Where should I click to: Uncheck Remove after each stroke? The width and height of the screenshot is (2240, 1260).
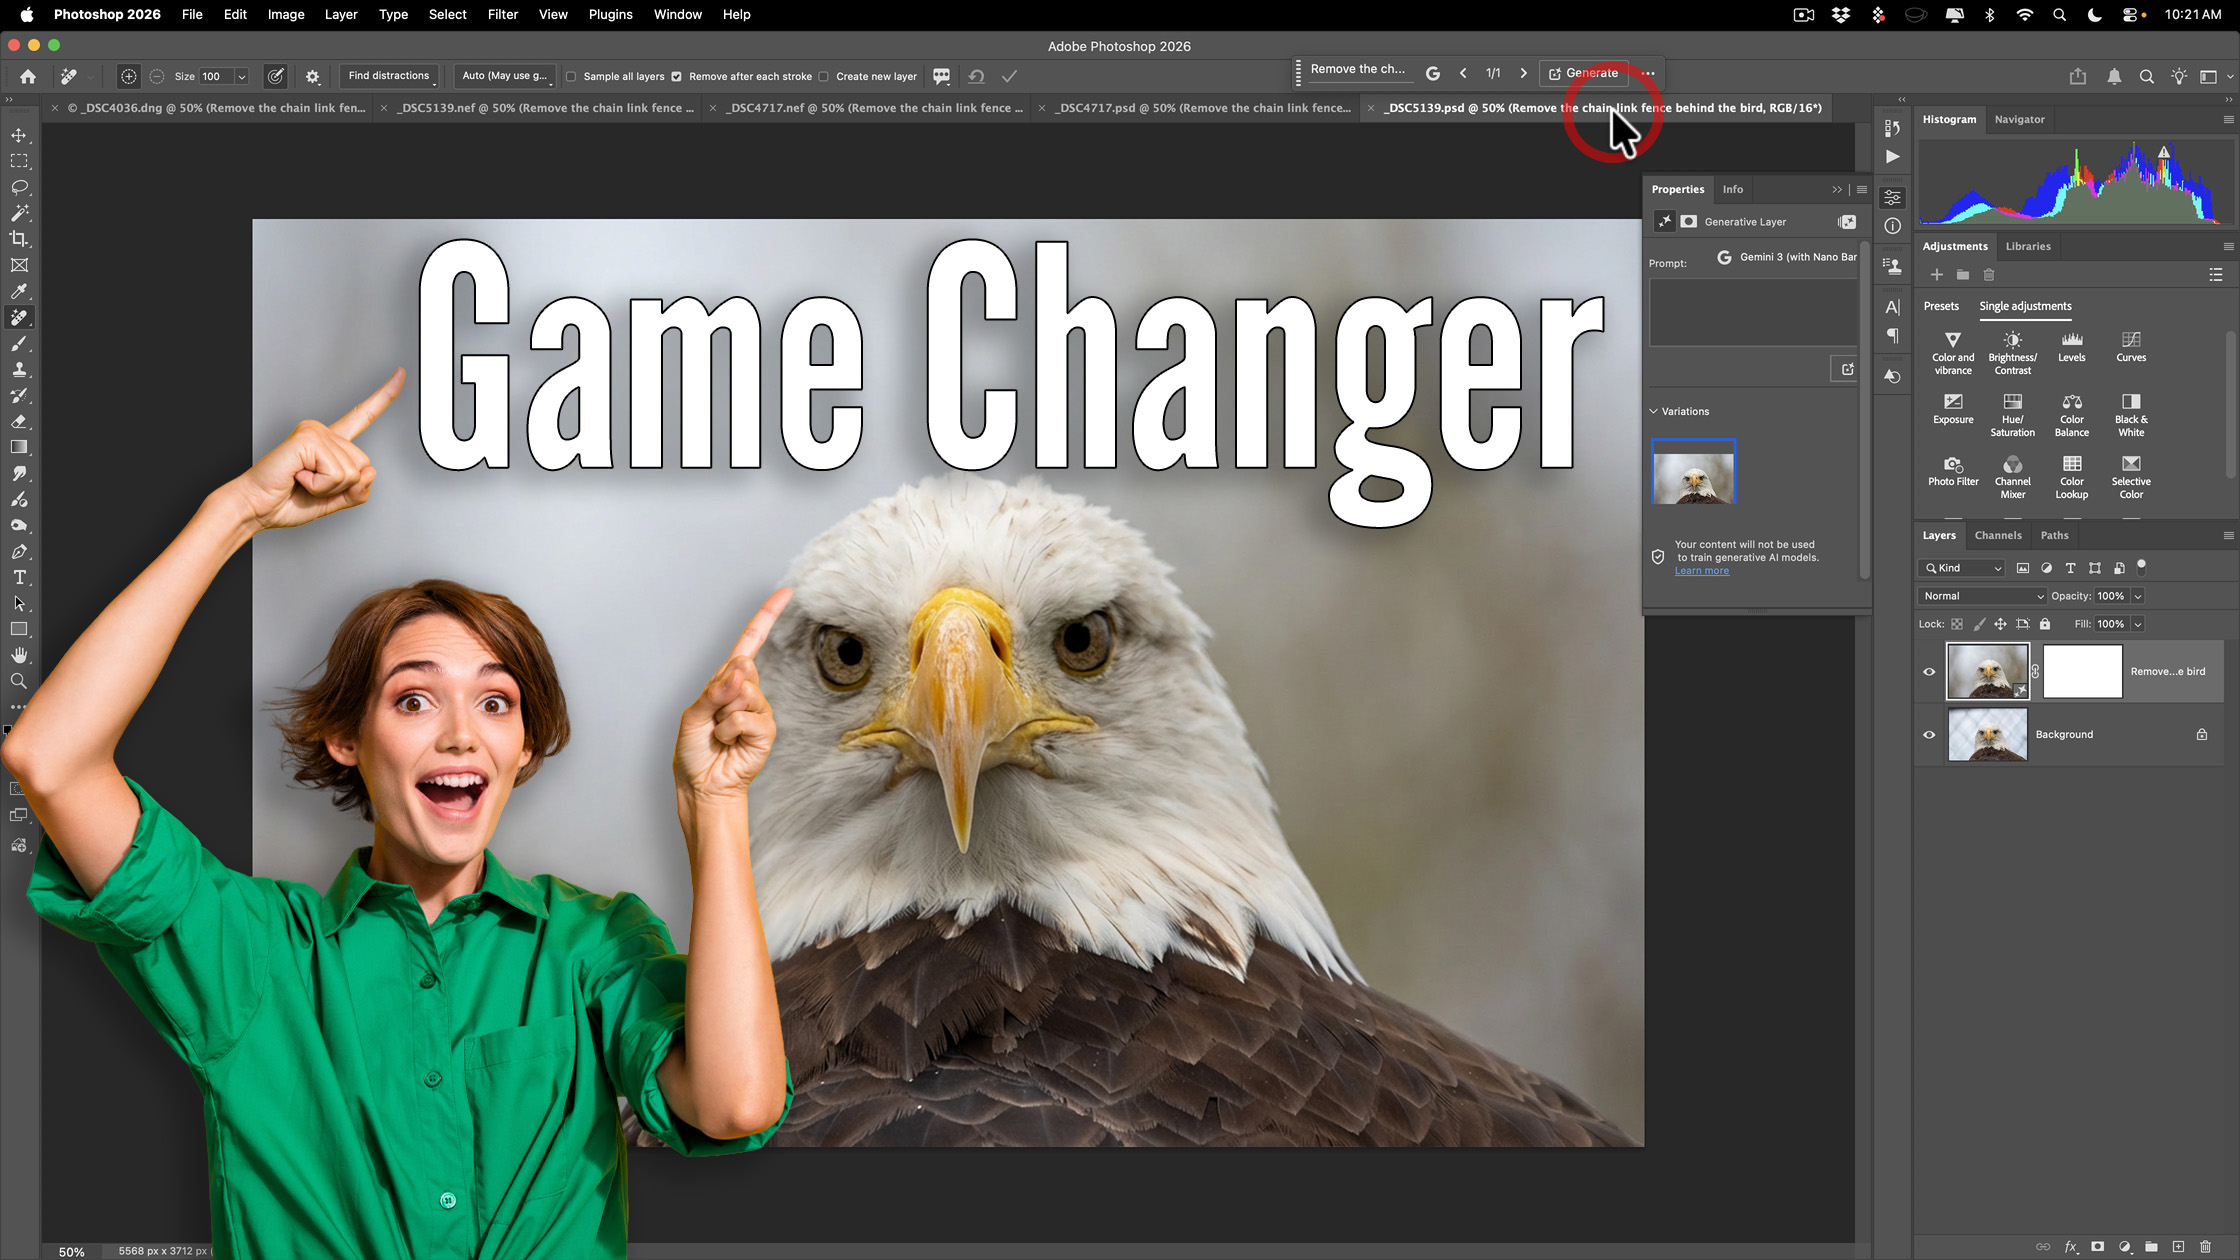[x=678, y=76]
